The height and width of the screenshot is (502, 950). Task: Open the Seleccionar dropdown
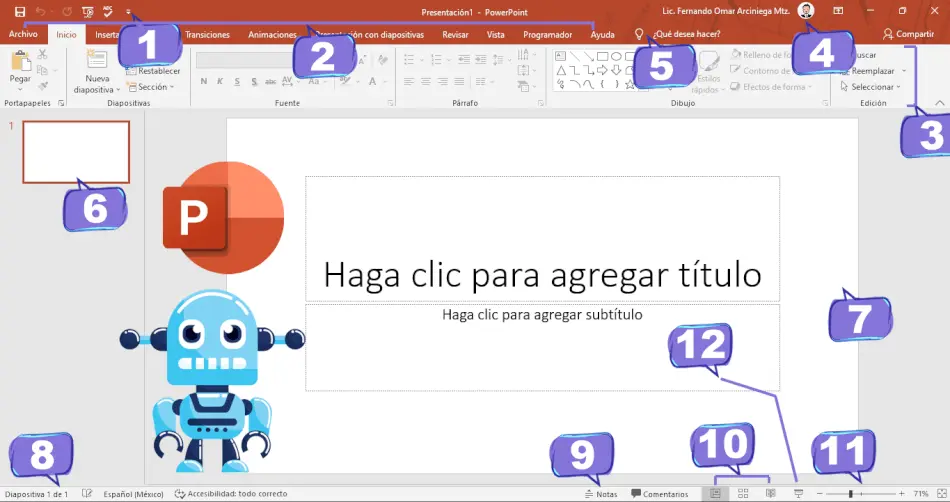[870, 87]
